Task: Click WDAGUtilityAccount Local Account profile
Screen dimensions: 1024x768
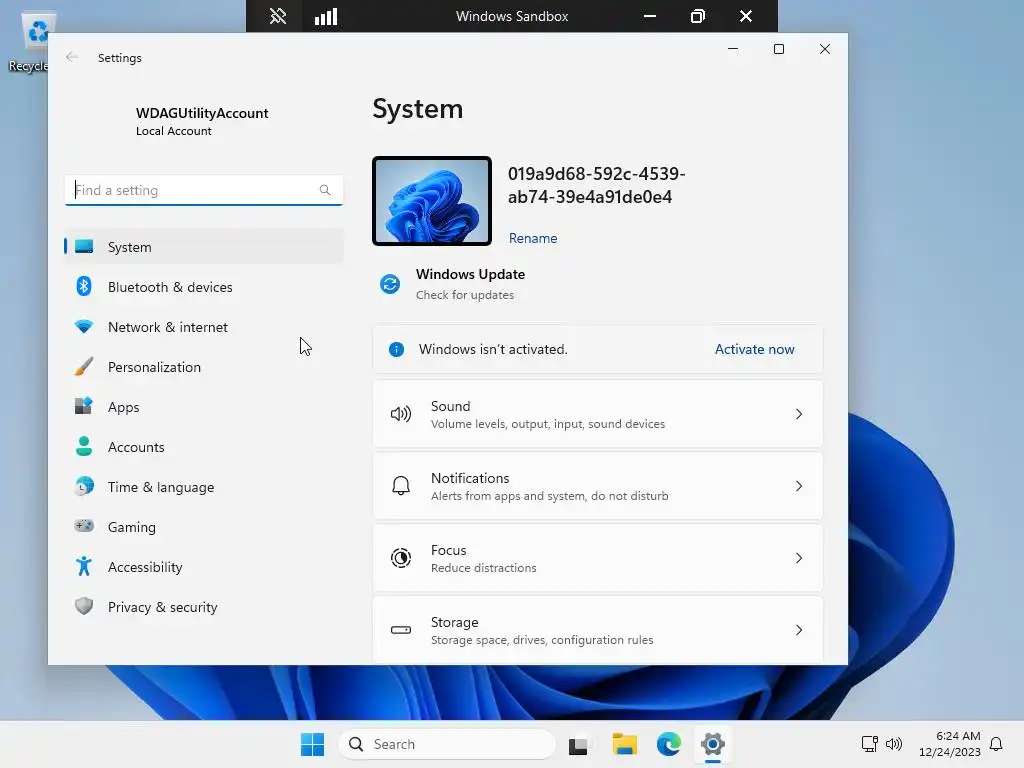Action: coord(202,121)
